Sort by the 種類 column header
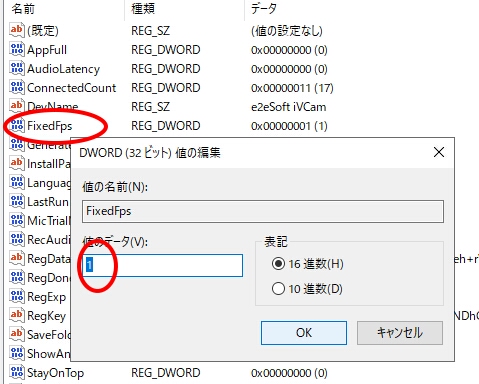479x384 pixels. click(143, 9)
